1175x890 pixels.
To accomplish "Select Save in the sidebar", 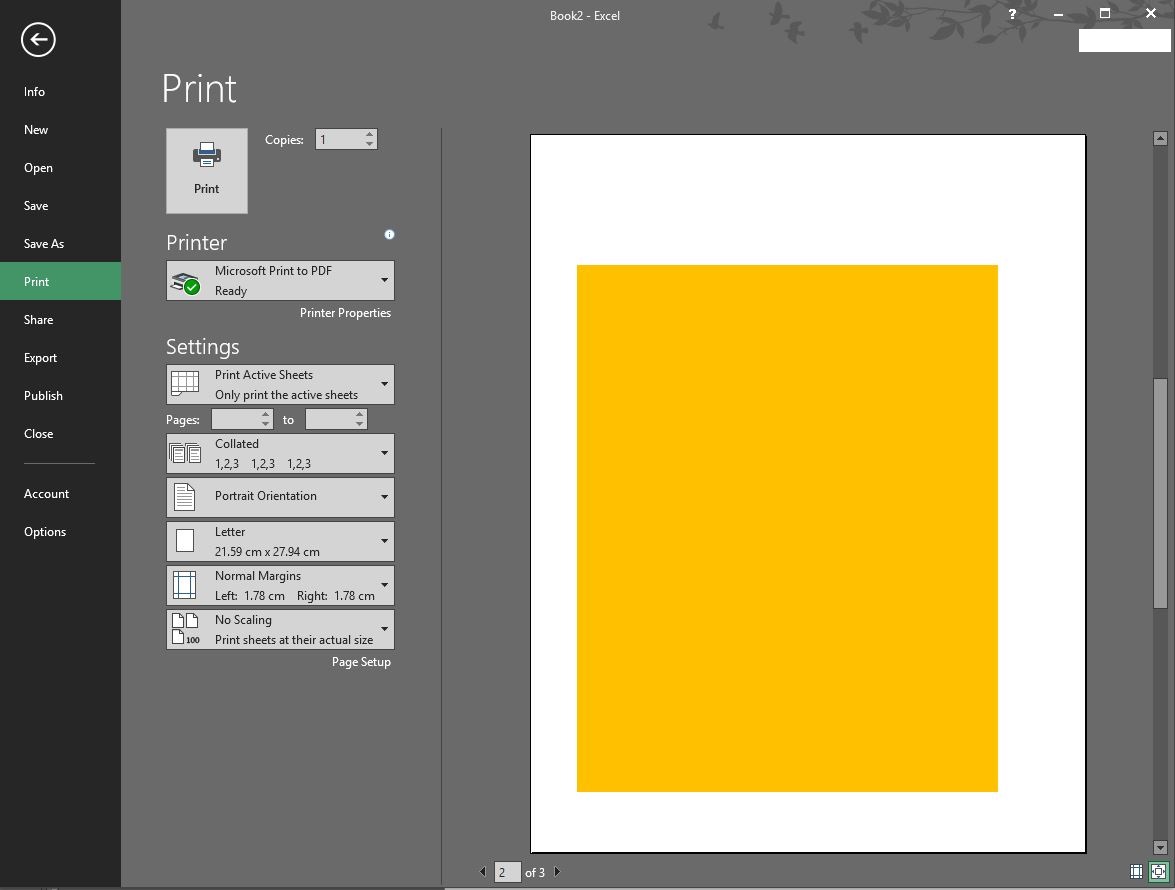I will pyautogui.click(x=60, y=206).
